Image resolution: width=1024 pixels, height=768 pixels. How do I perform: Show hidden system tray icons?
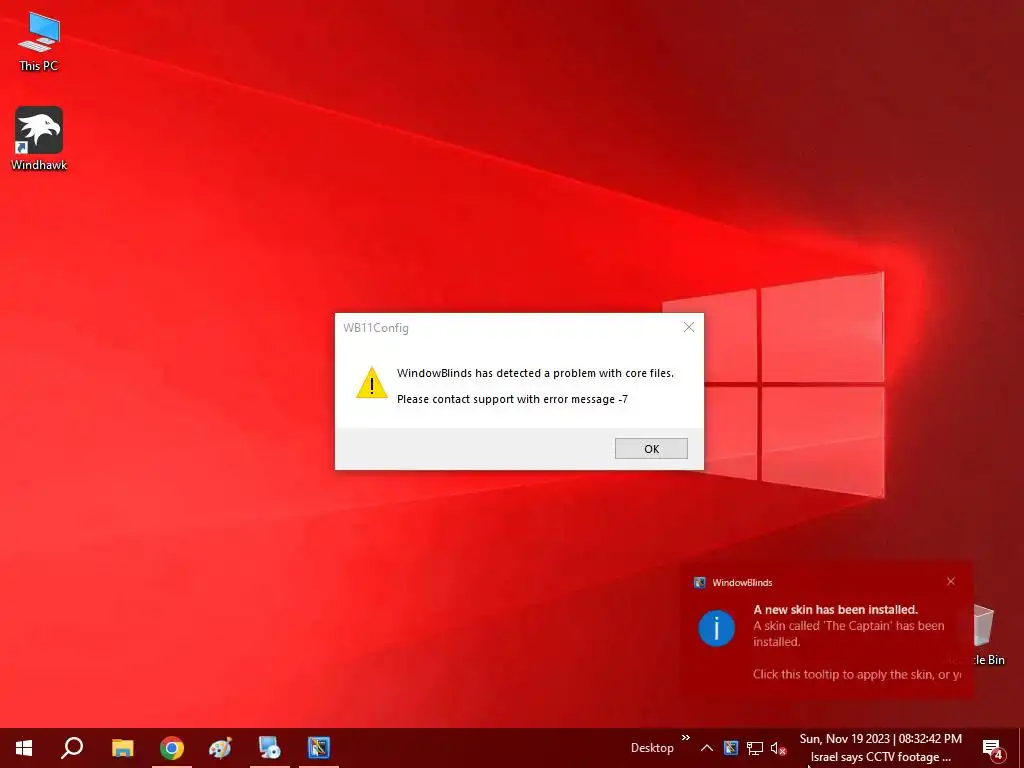click(x=707, y=748)
